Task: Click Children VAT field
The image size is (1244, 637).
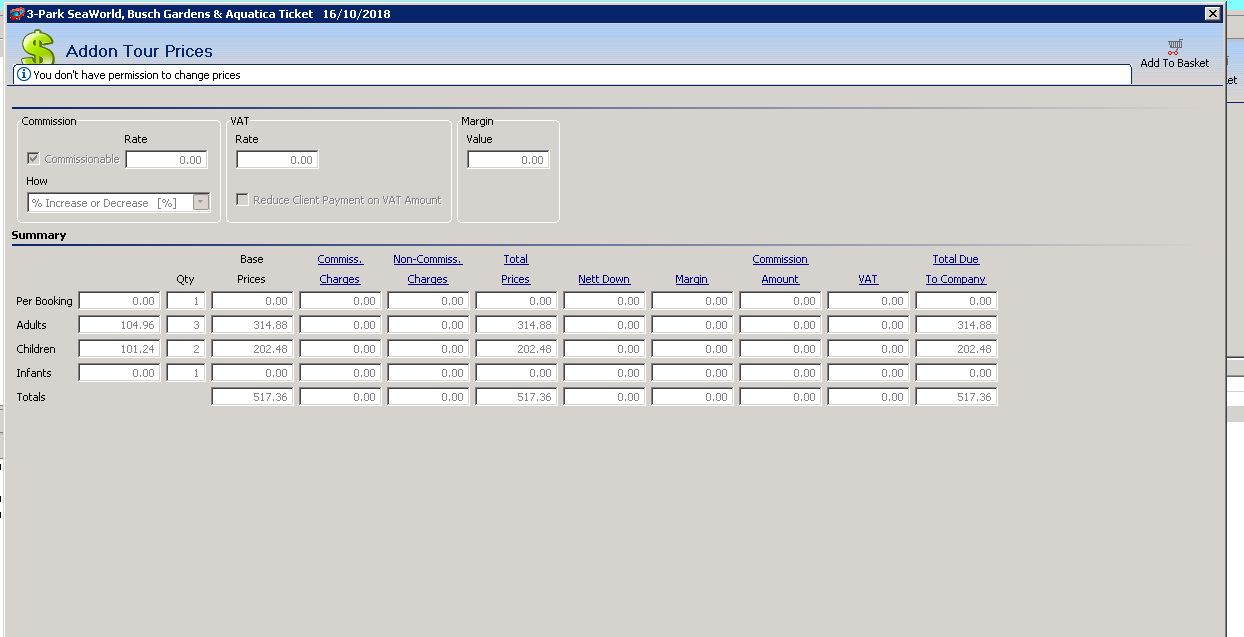Action: (868, 349)
